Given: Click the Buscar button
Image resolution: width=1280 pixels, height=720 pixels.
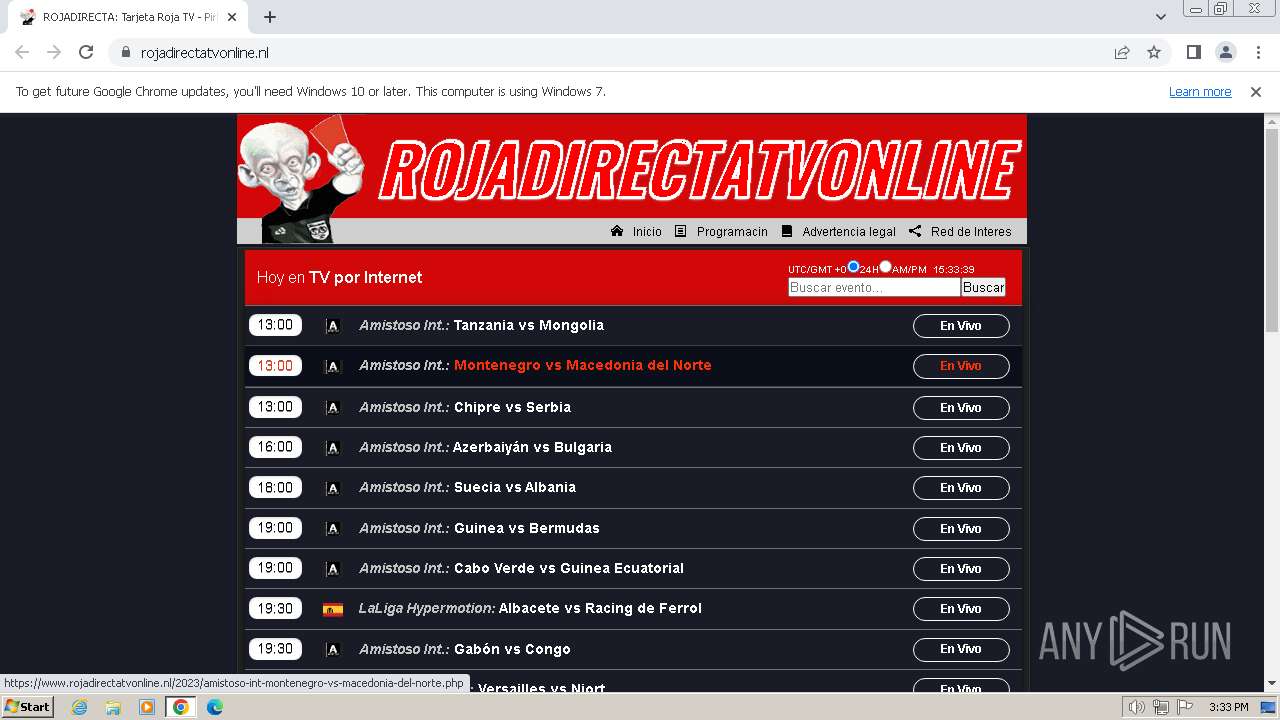Looking at the screenshot, I should (x=983, y=287).
